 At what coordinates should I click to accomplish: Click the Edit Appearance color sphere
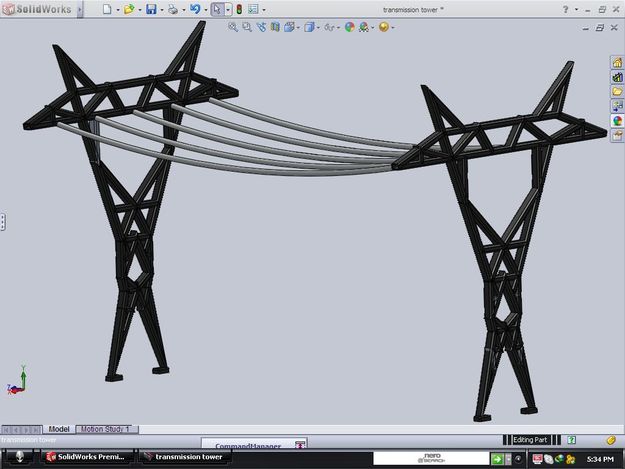click(350, 27)
